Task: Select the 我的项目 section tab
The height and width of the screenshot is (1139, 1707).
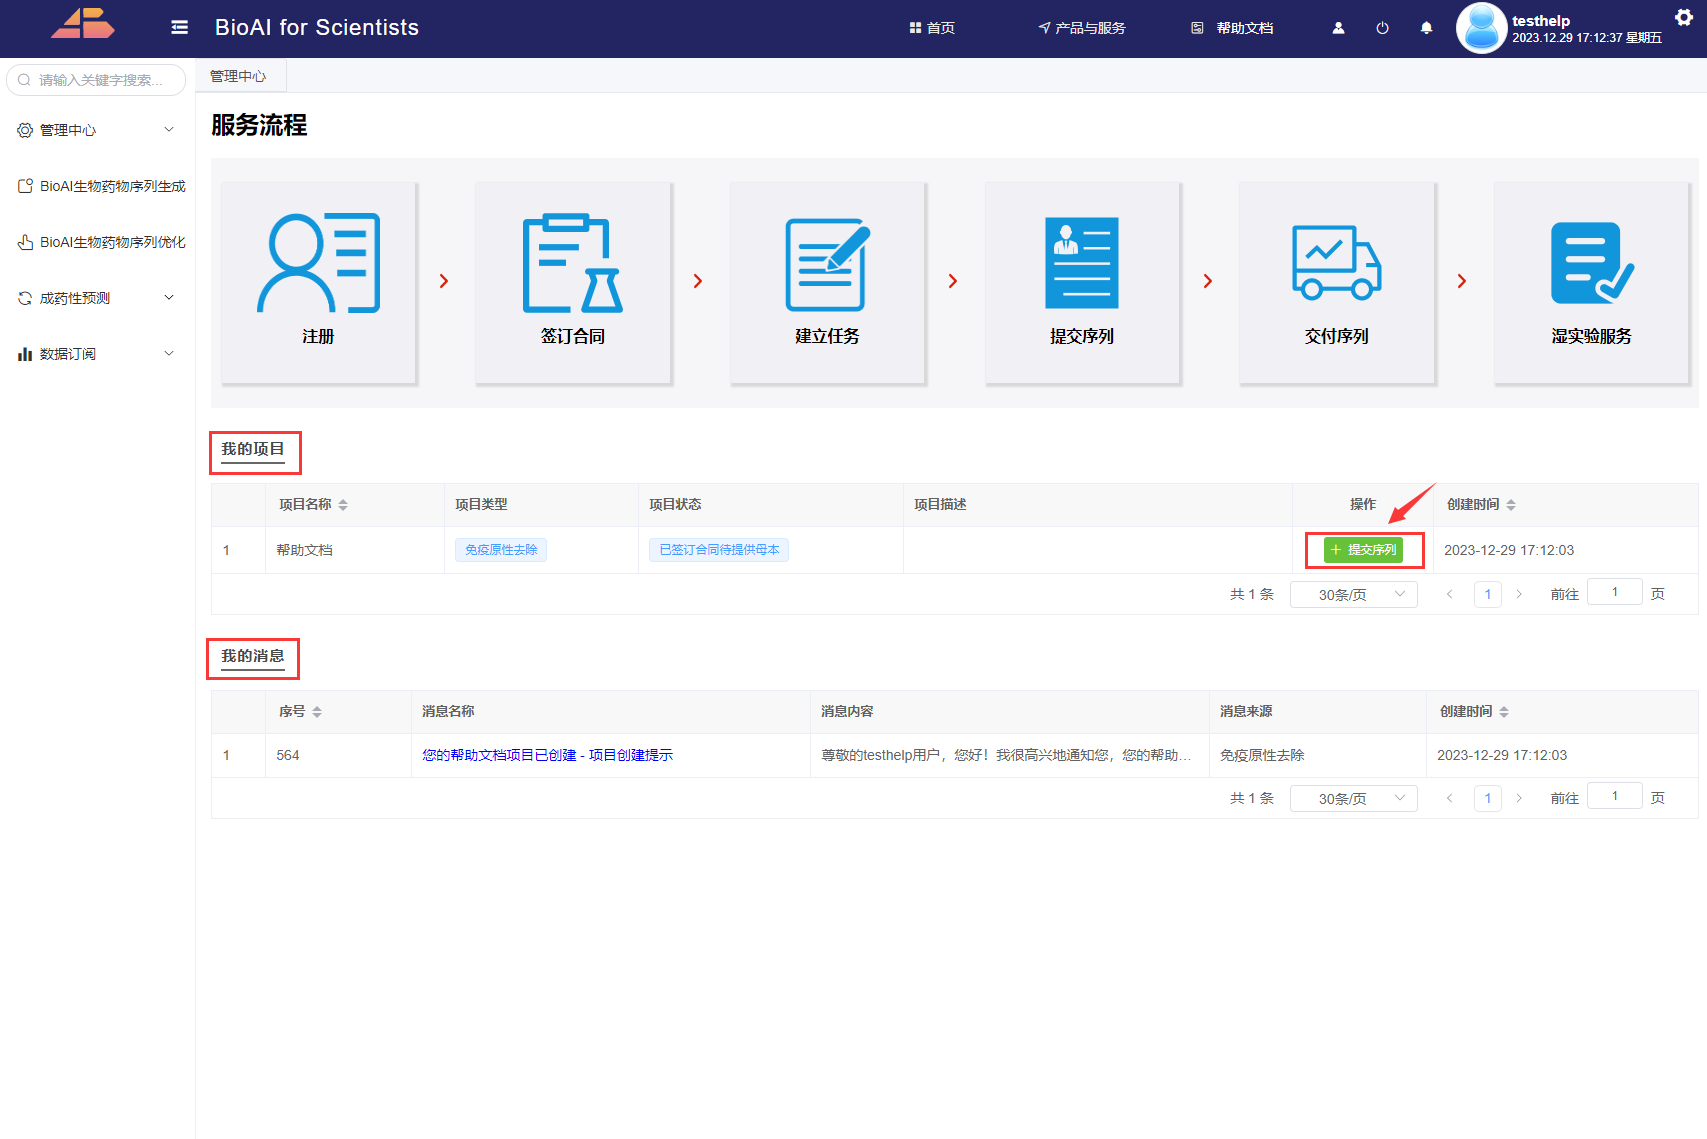Action: [253, 450]
